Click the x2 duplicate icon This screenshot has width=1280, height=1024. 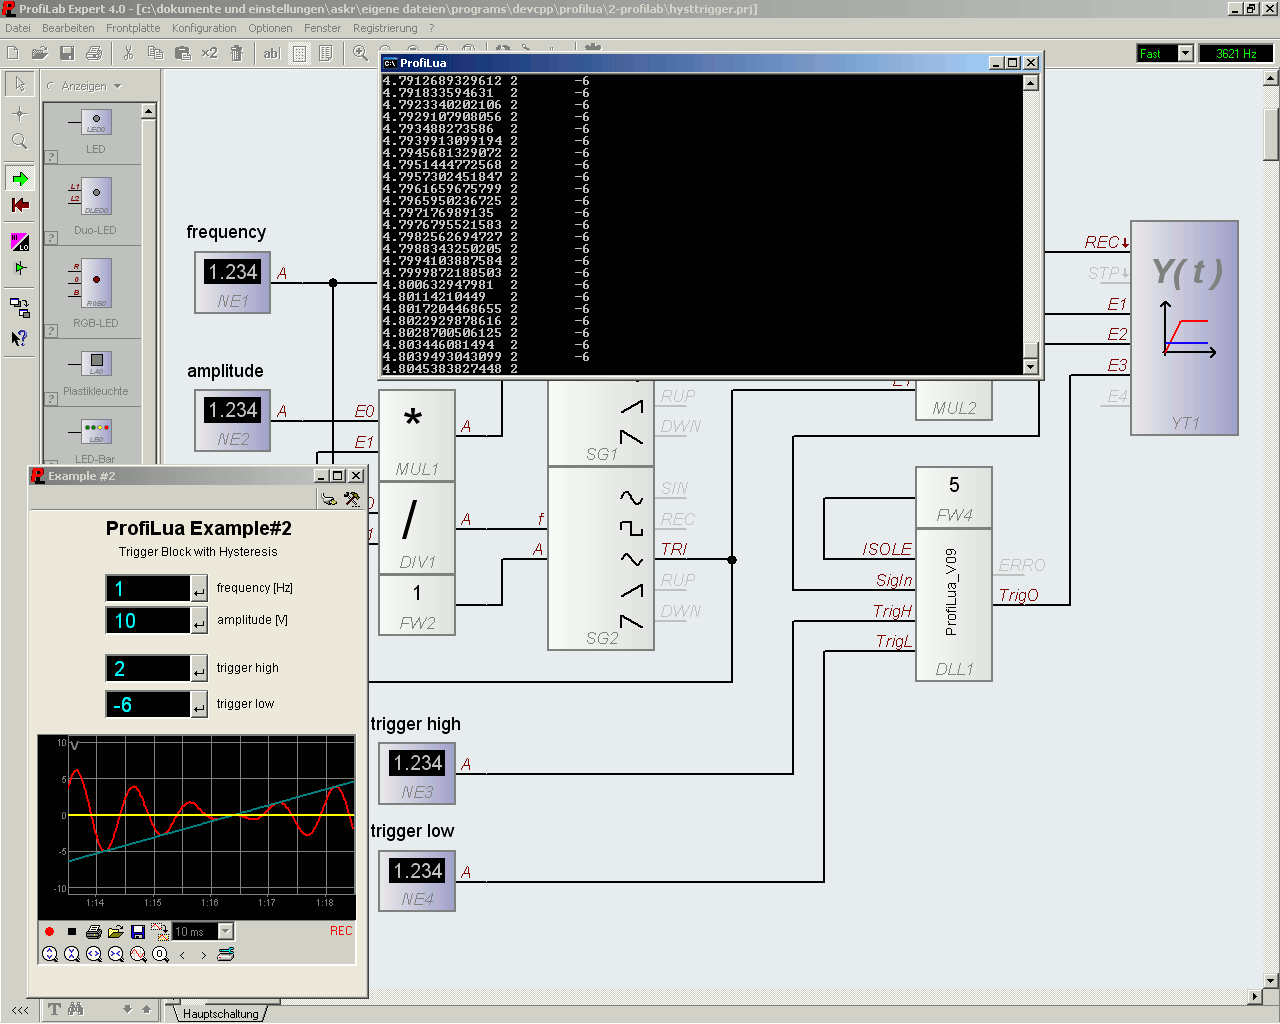(209, 53)
